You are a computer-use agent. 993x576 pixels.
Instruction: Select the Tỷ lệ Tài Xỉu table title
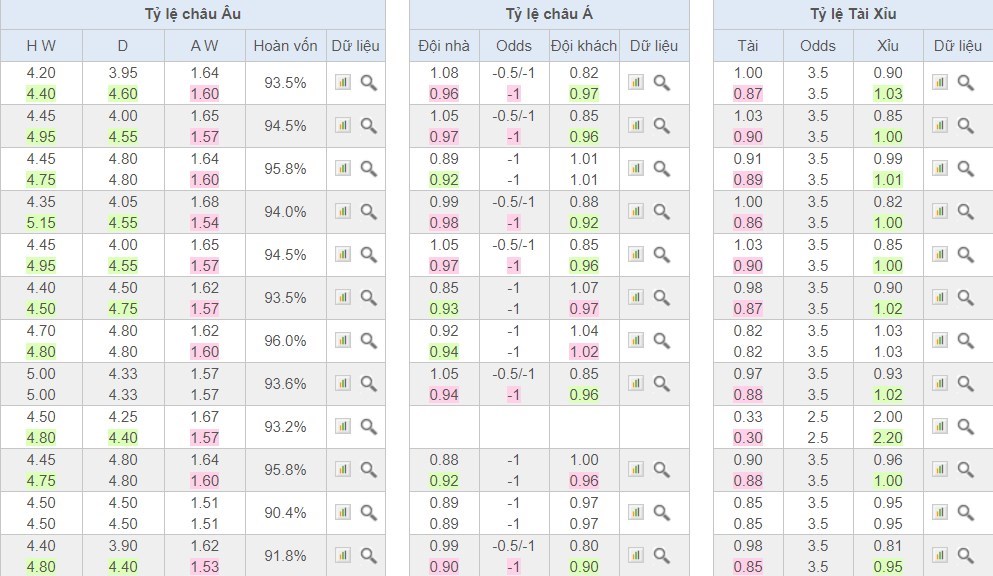point(853,14)
